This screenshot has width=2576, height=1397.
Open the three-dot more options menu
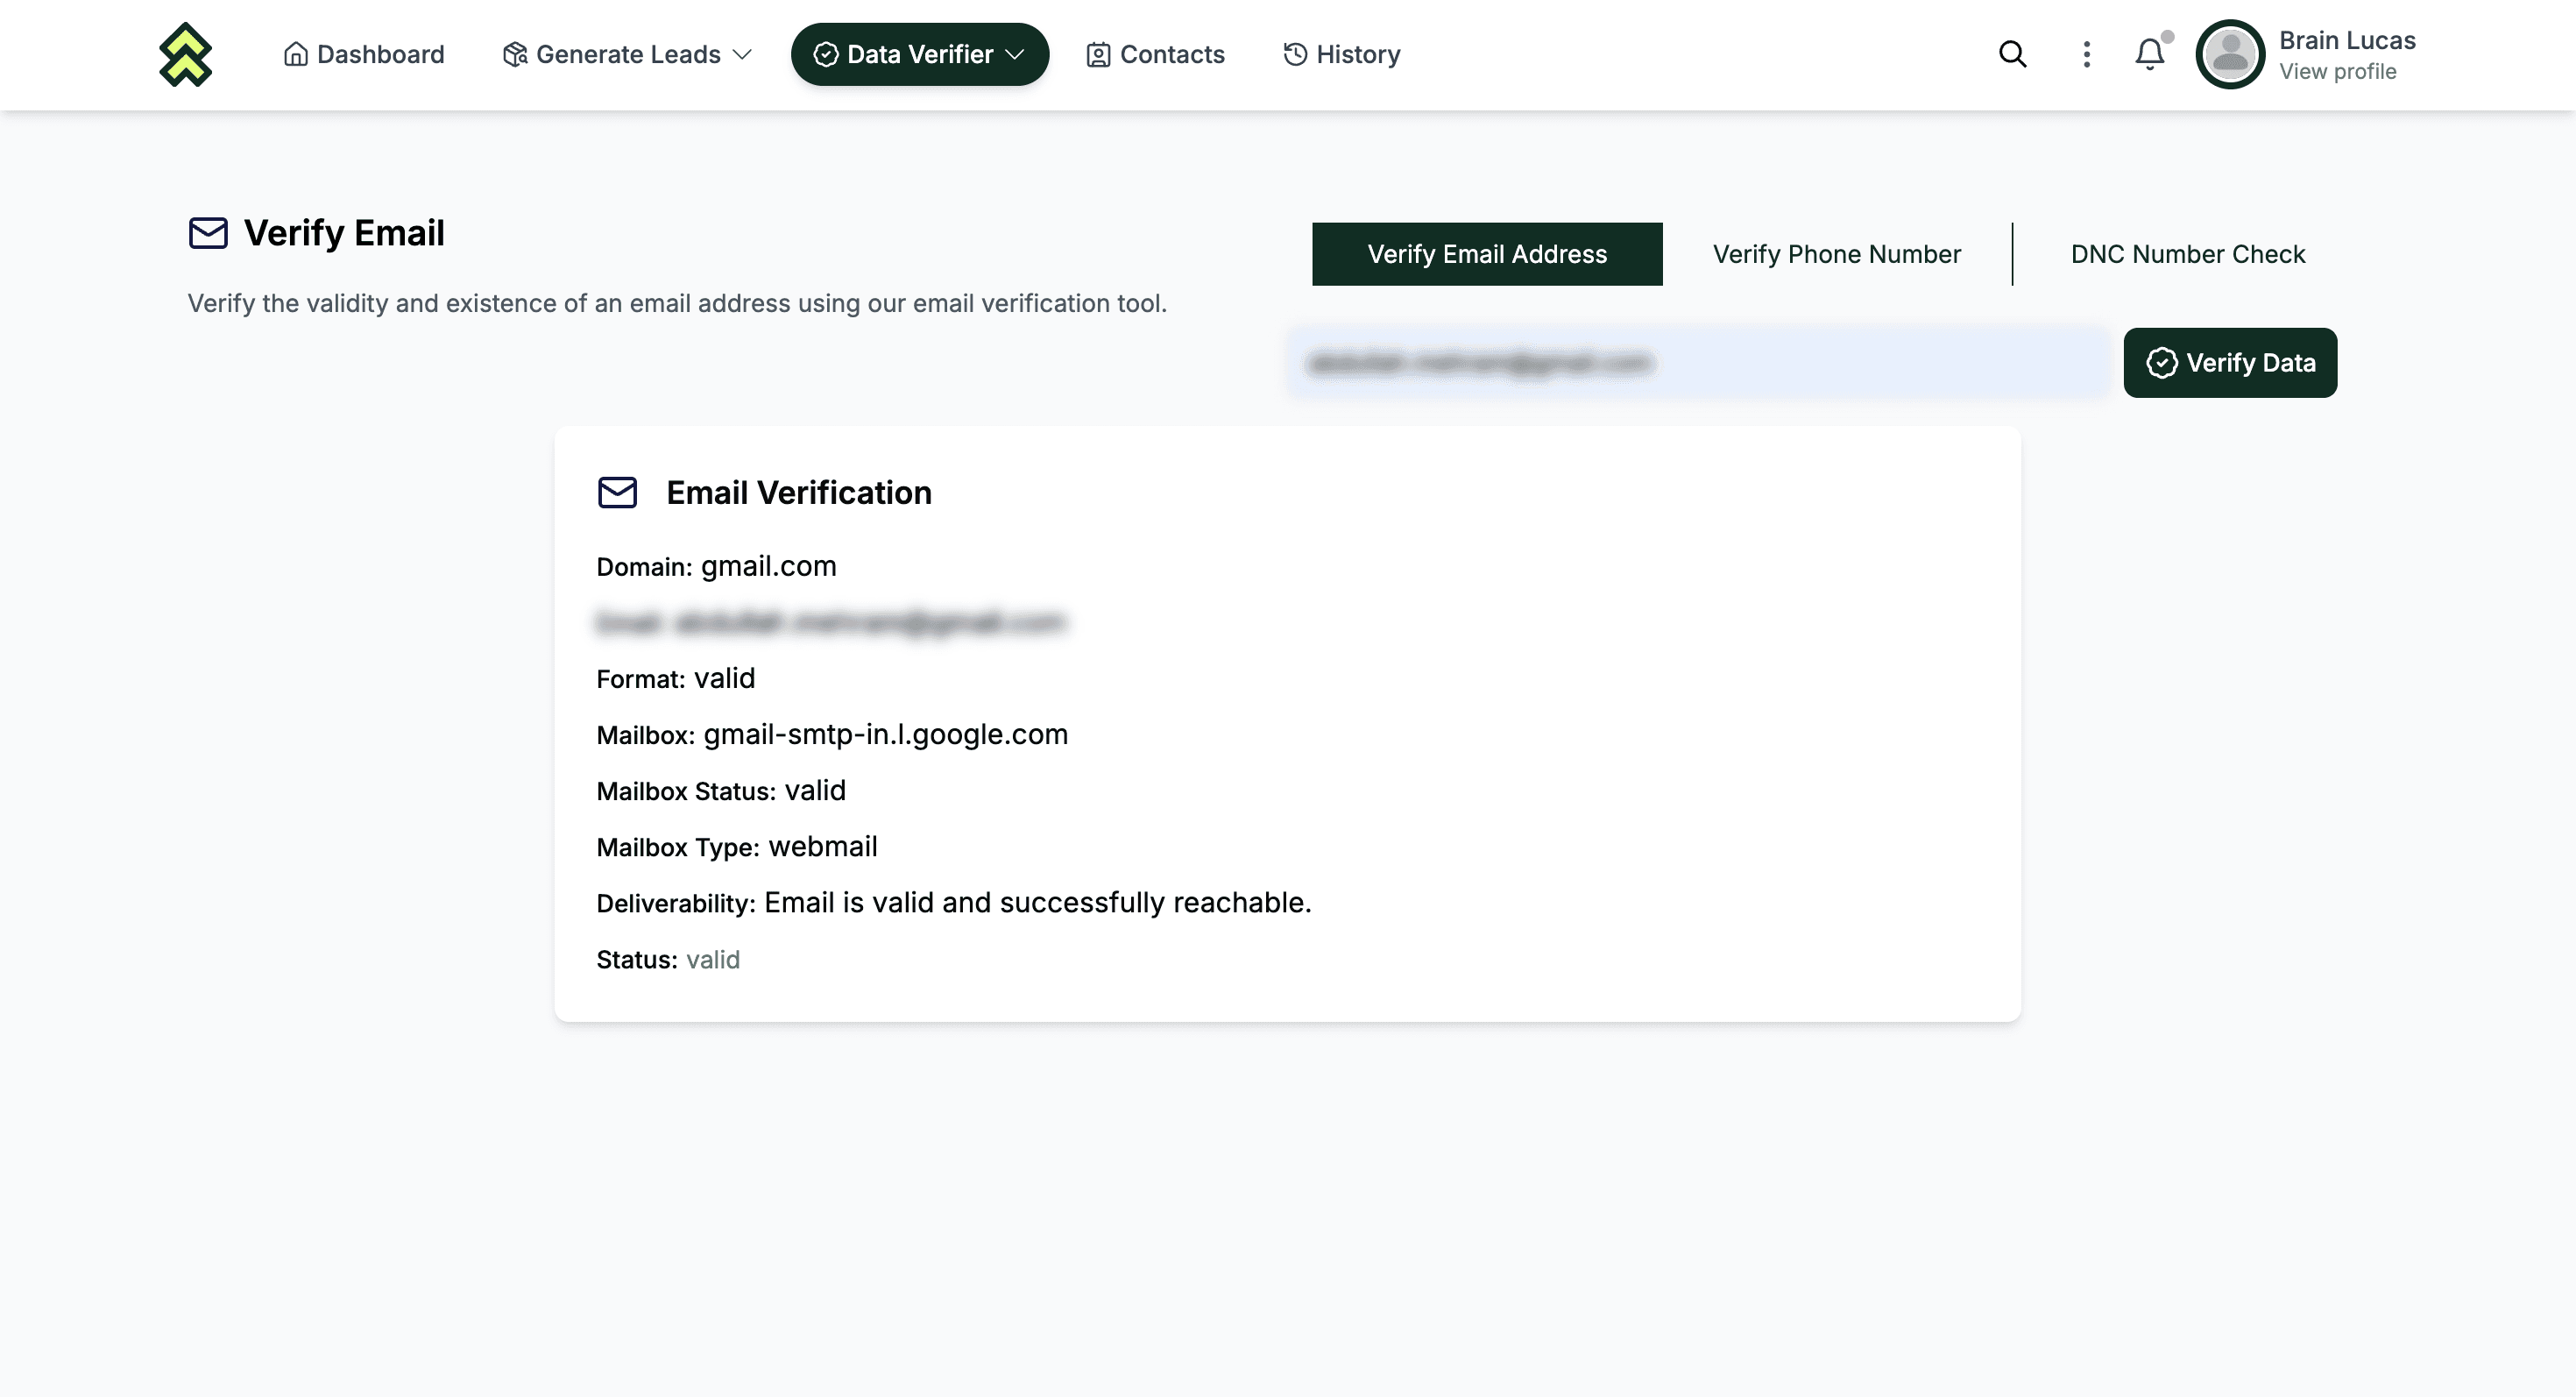click(x=2086, y=54)
